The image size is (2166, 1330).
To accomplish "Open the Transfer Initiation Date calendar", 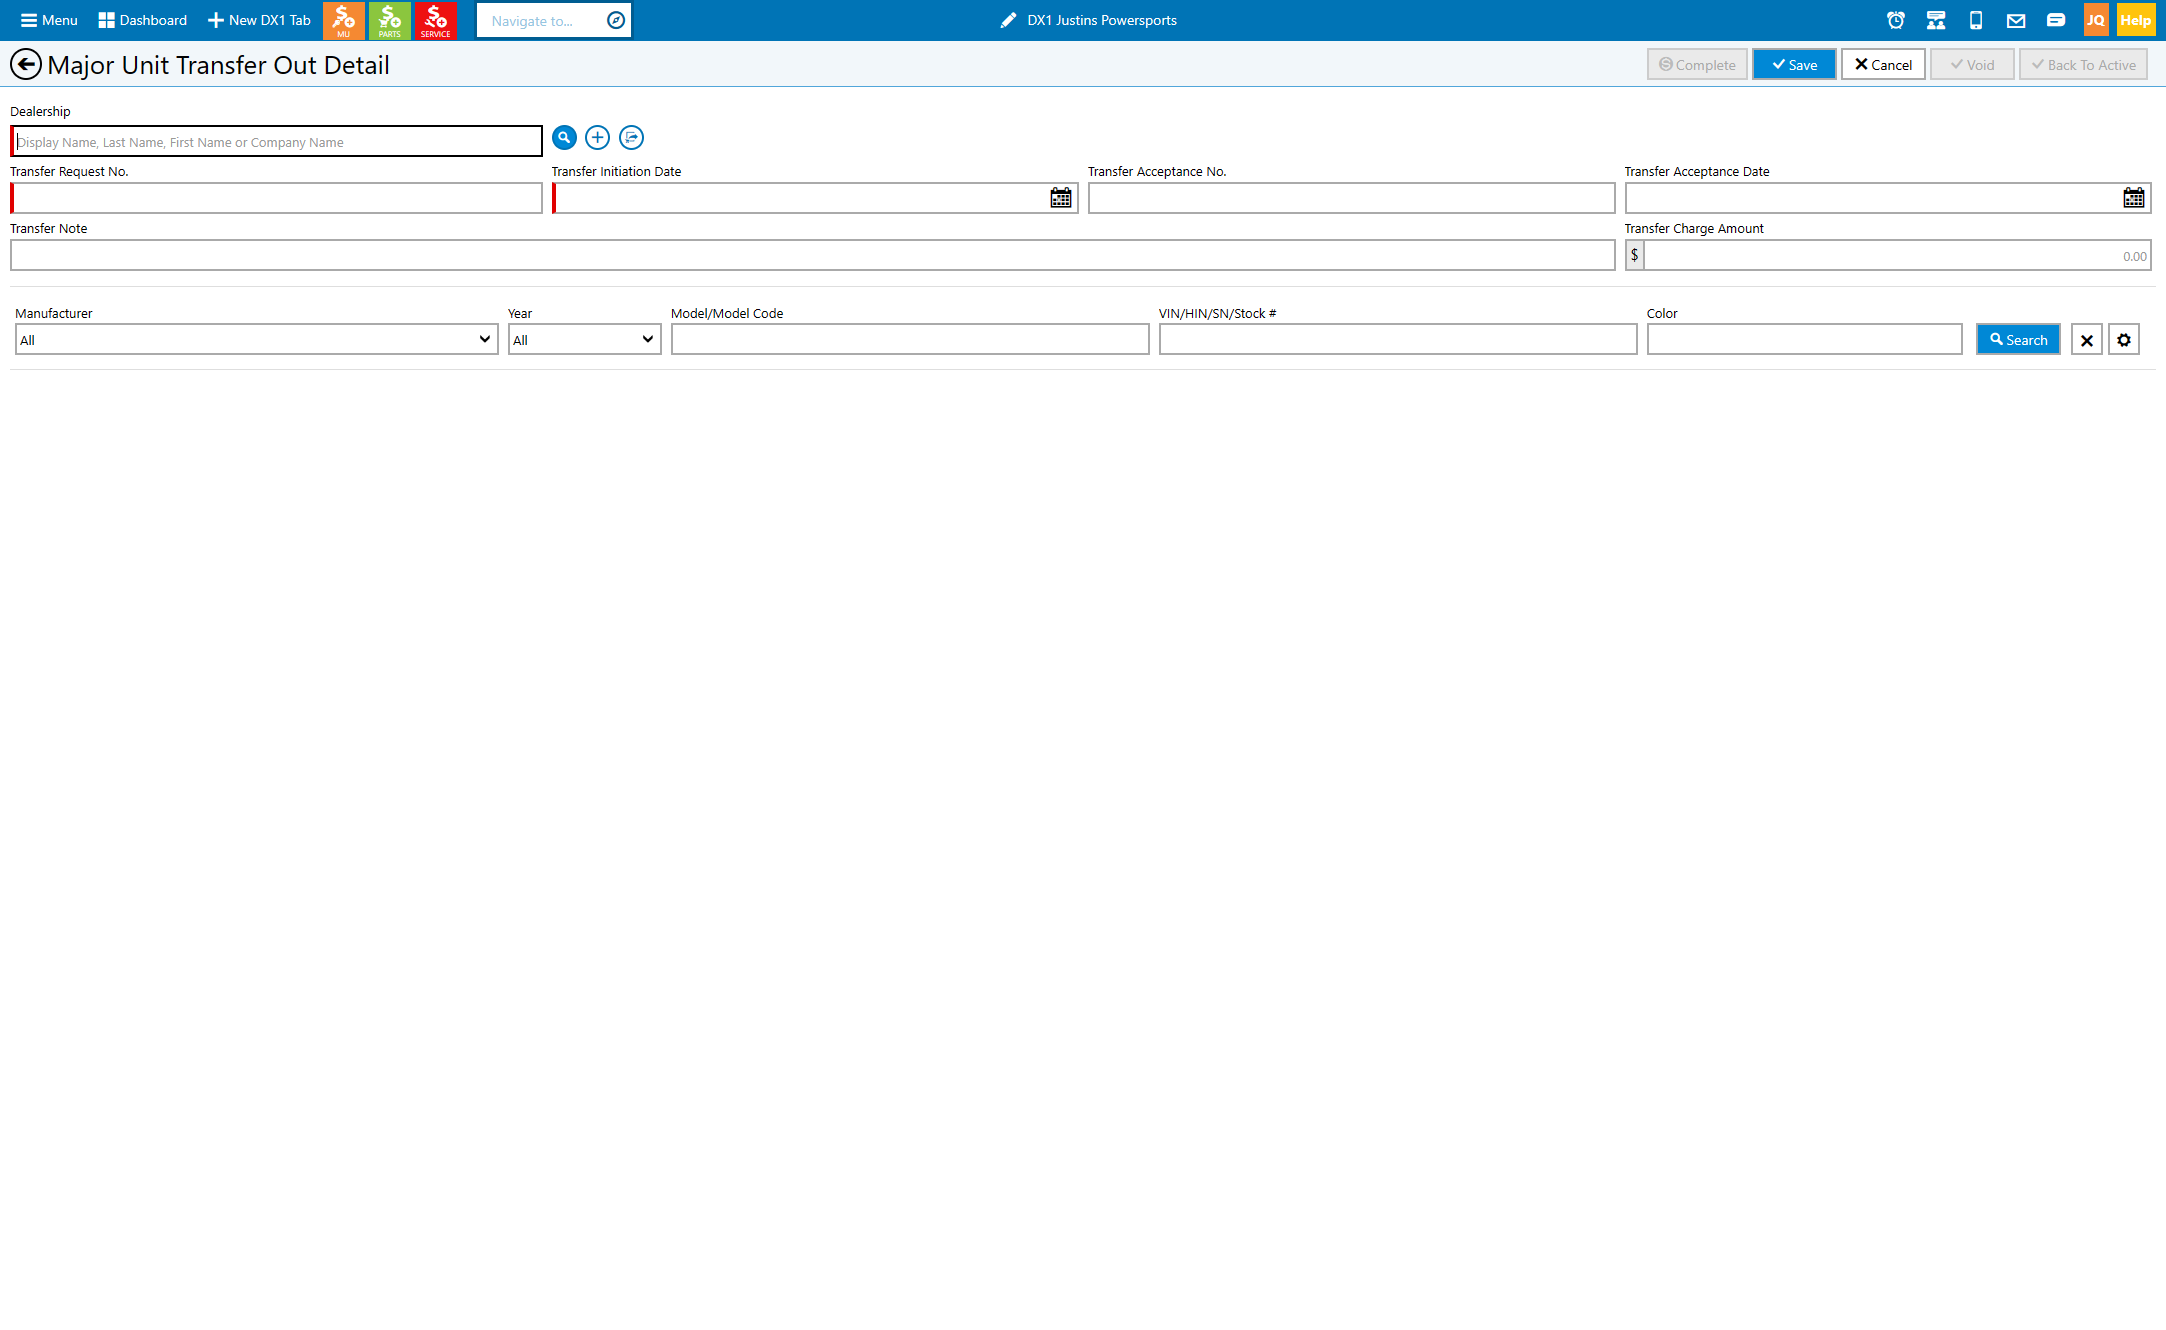I will tap(1061, 198).
